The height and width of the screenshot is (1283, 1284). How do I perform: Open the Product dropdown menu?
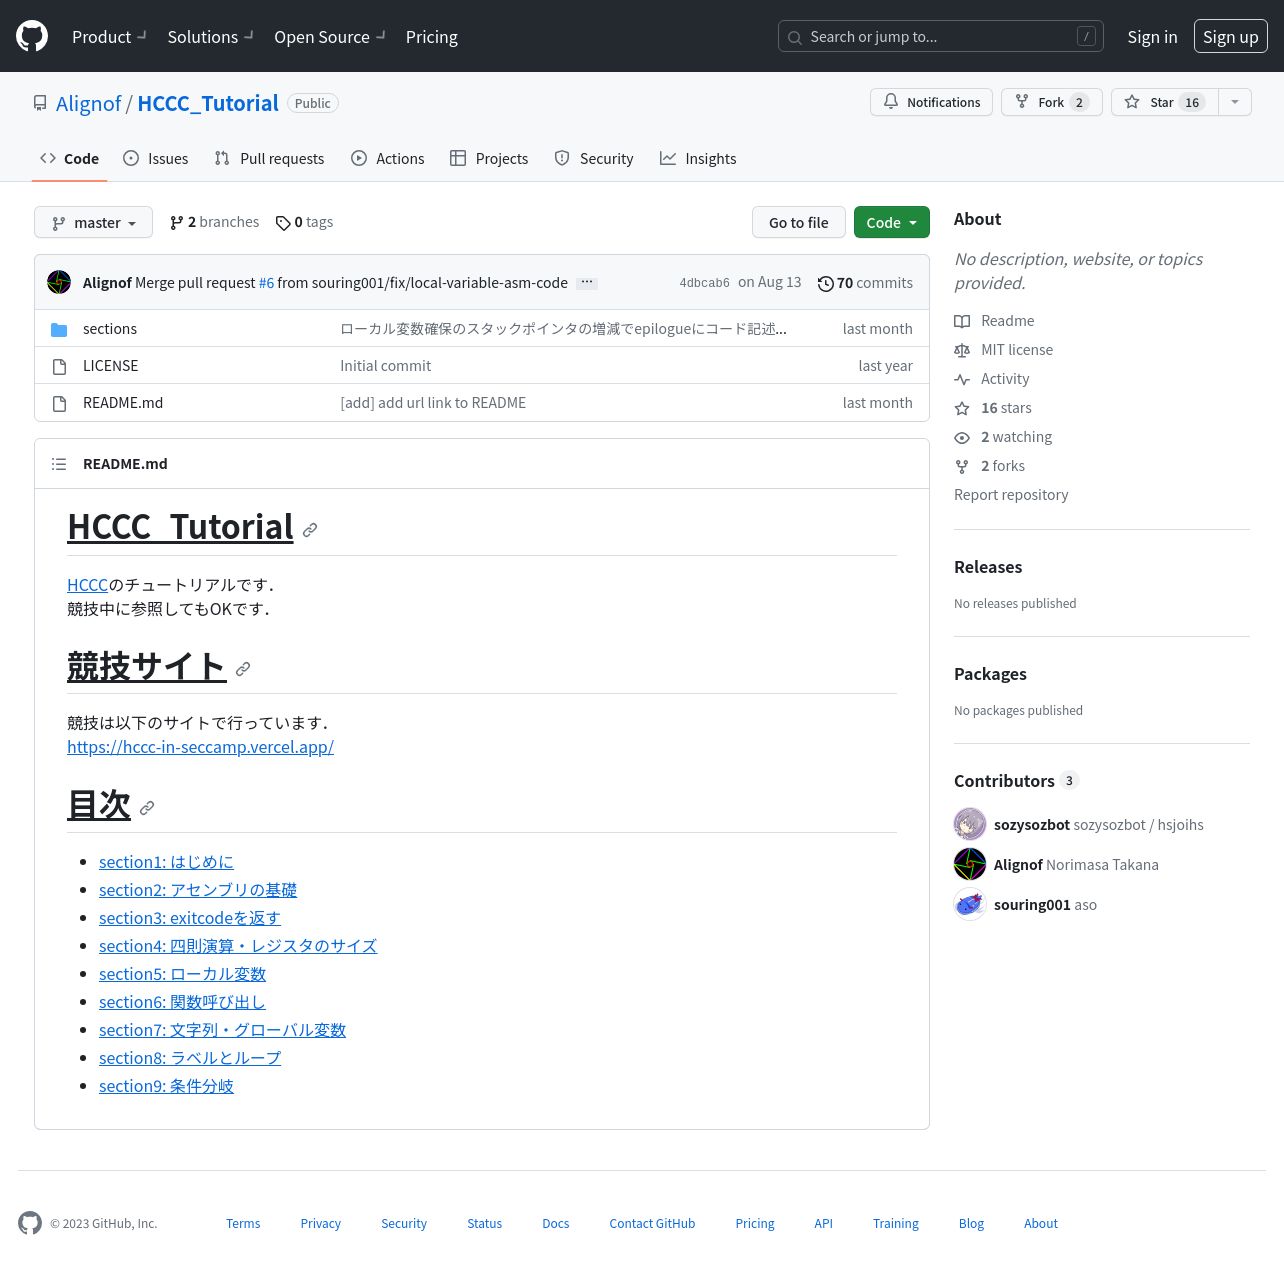[x=109, y=37]
